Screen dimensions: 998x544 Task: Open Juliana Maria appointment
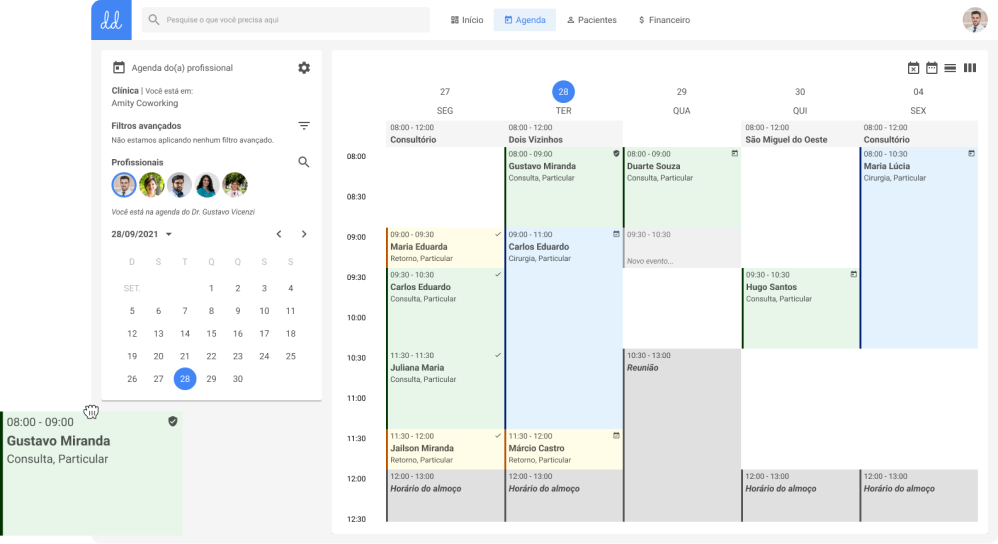pos(445,388)
